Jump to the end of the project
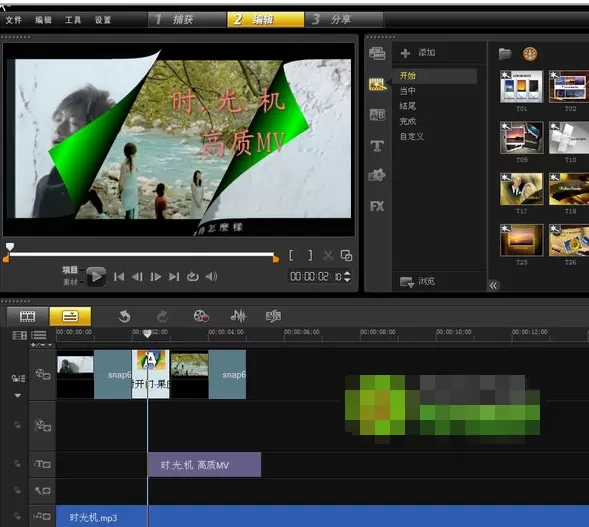This screenshot has width=589, height=527. (174, 277)
